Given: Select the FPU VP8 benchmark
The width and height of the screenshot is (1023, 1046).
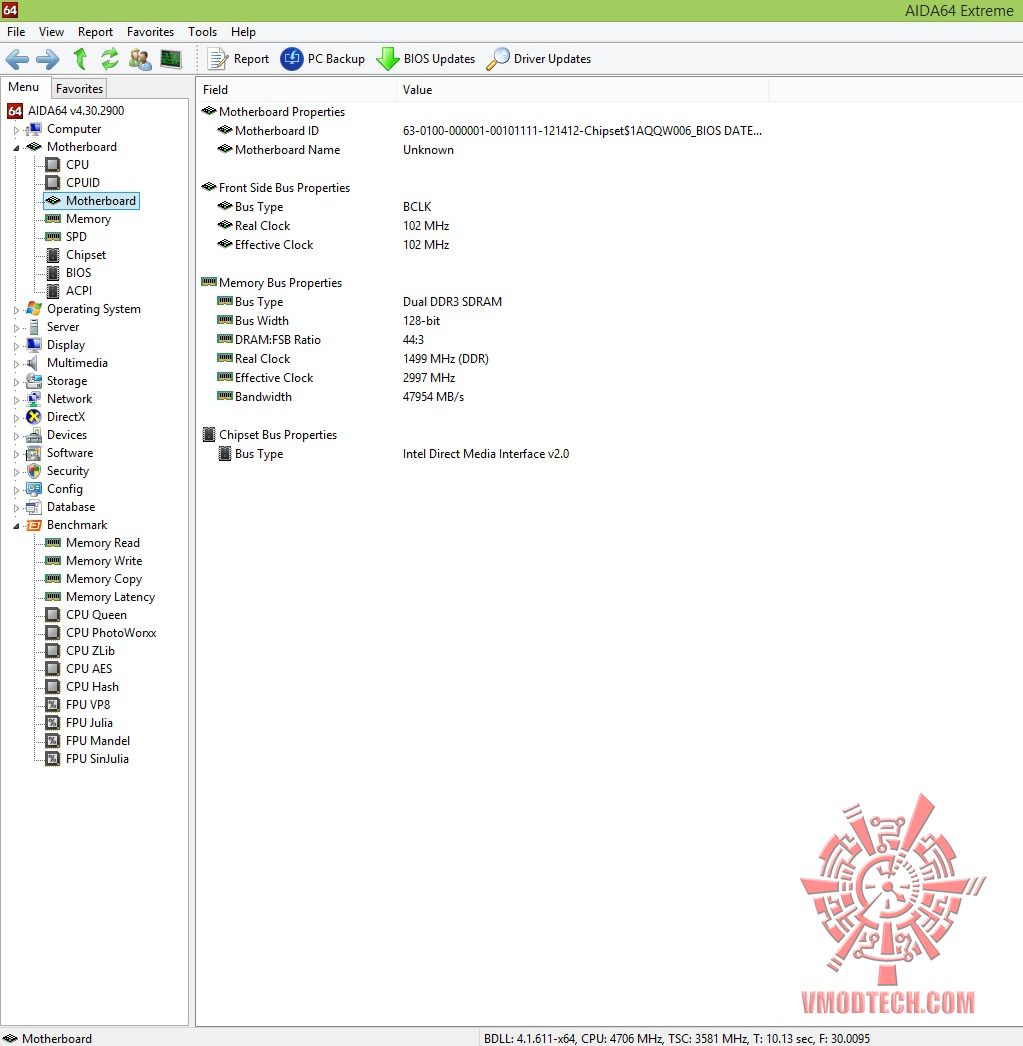Looking at the screenshot, I should point(88,704).
